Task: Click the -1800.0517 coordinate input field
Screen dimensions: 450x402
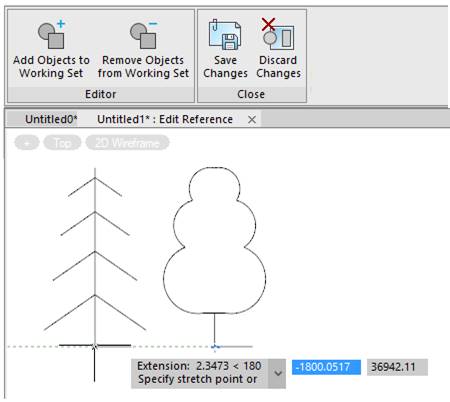Action: pyautogui.click(x=326, y=367)
